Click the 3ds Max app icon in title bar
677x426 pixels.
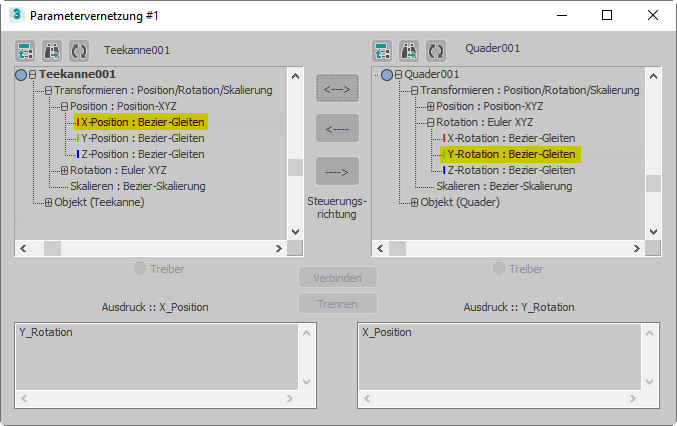click(16, 15)
